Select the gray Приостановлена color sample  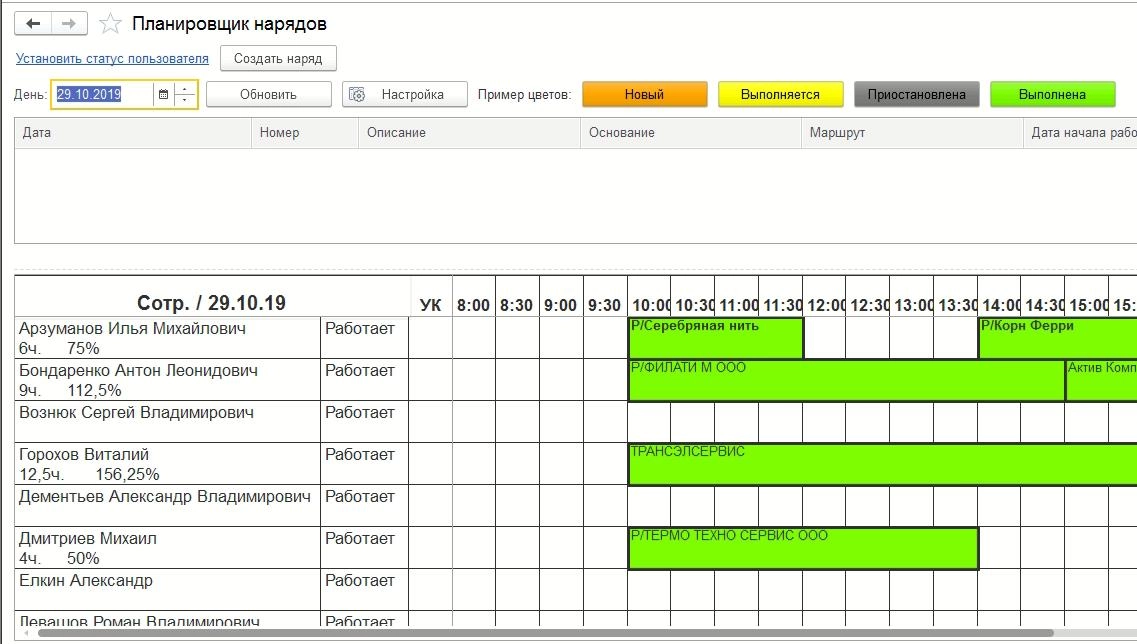click(x=917, y=94)
